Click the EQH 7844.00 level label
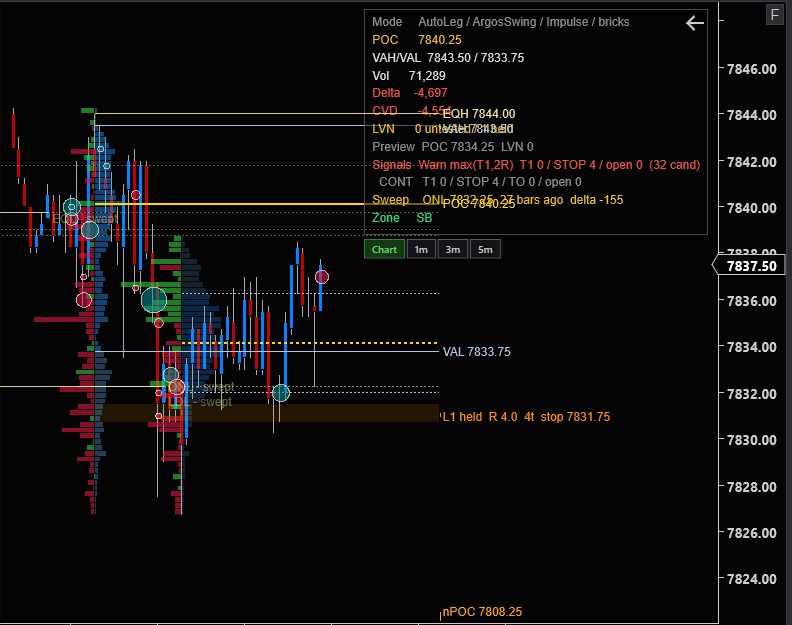 pyautogui.click(x=479, y=114)
